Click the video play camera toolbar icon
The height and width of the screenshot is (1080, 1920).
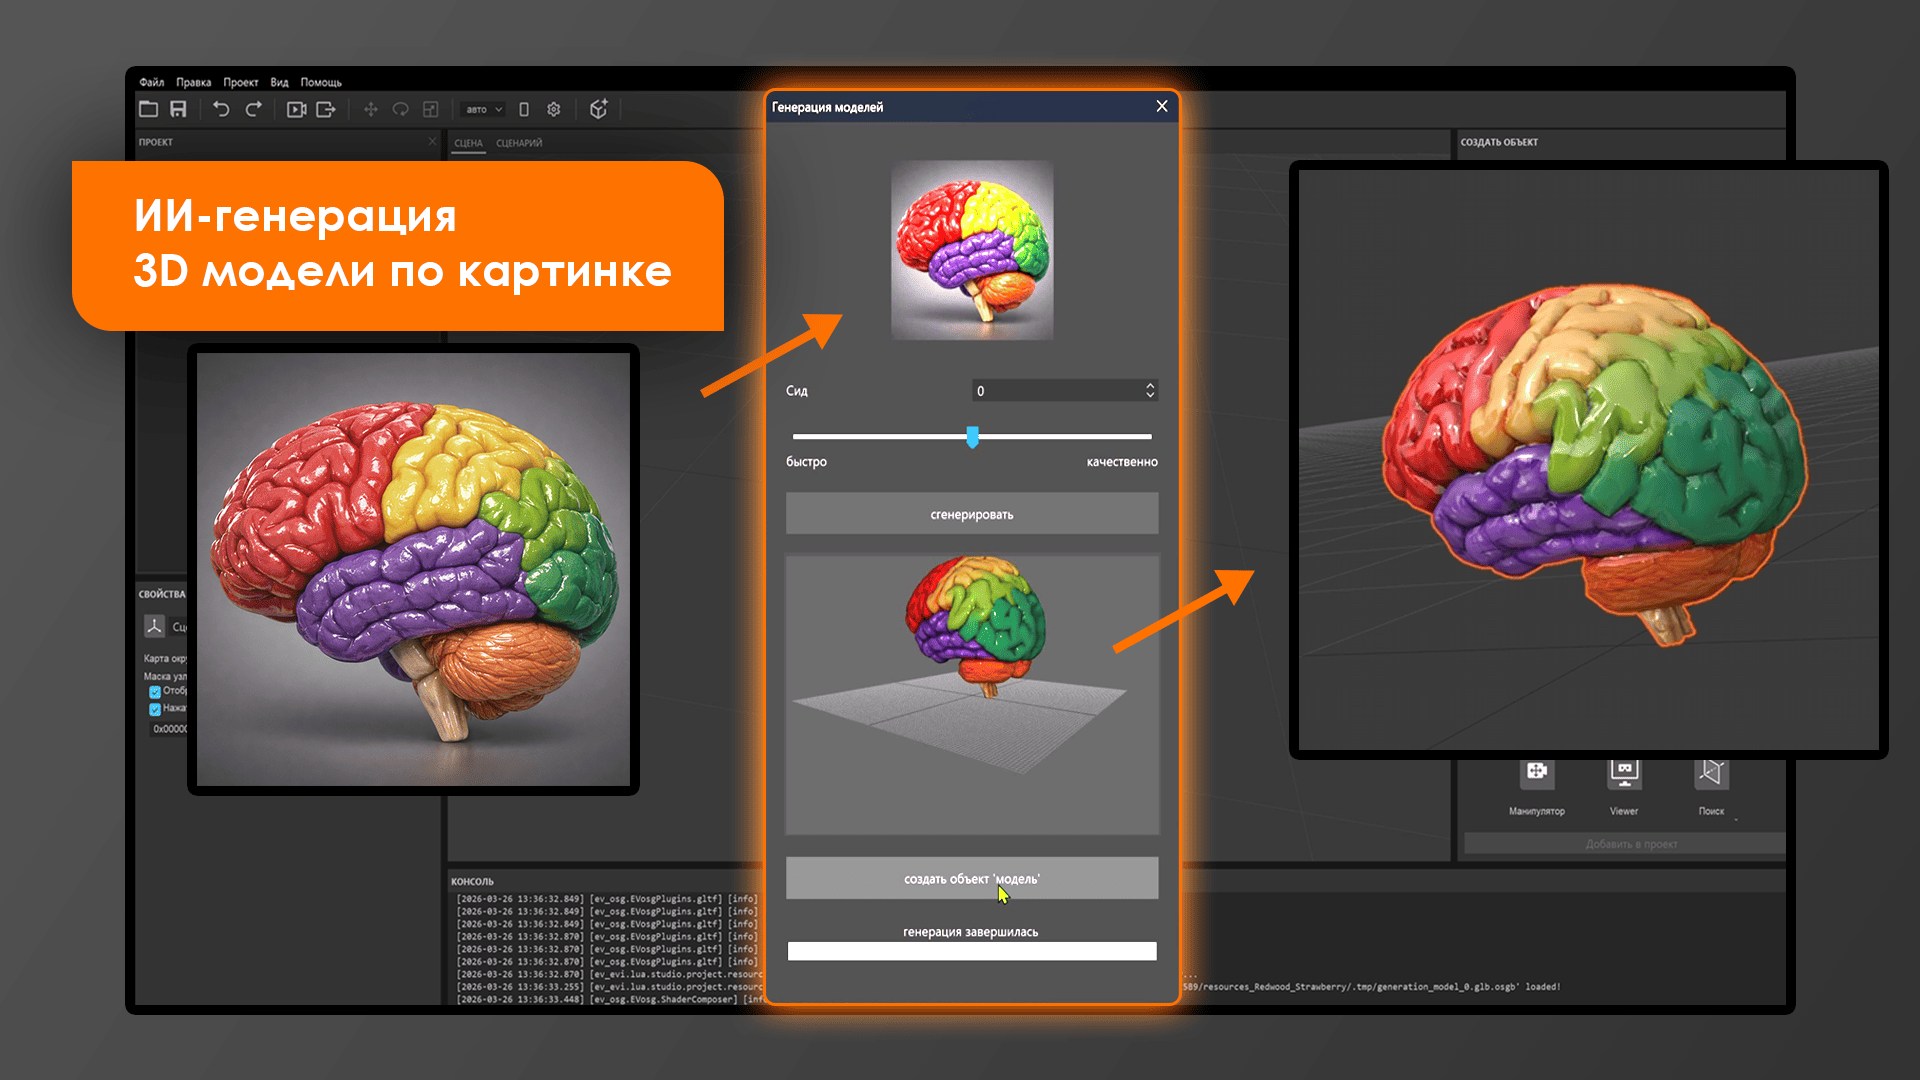pyautogui.click(x=296, y=109)
